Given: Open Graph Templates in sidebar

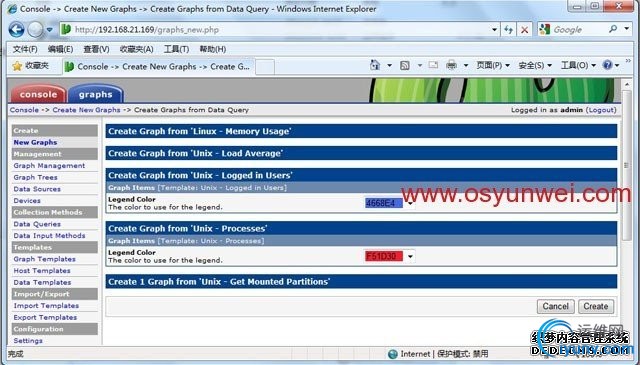Looking at the screenshot, I should 44,259.
